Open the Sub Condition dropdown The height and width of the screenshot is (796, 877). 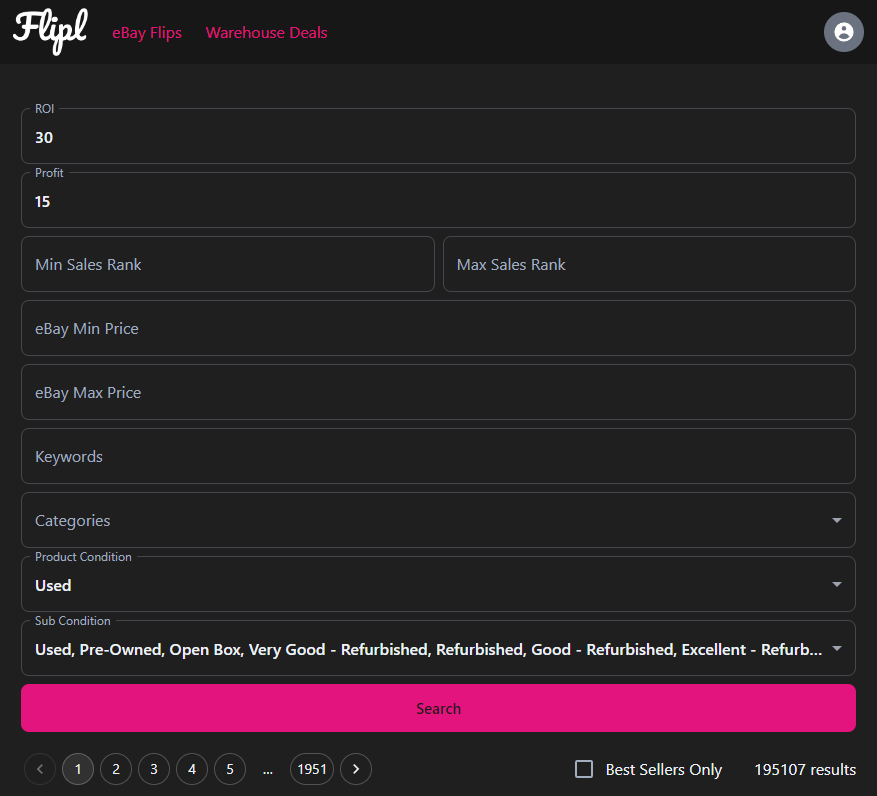pyautogui.click(x=438, y=648)
